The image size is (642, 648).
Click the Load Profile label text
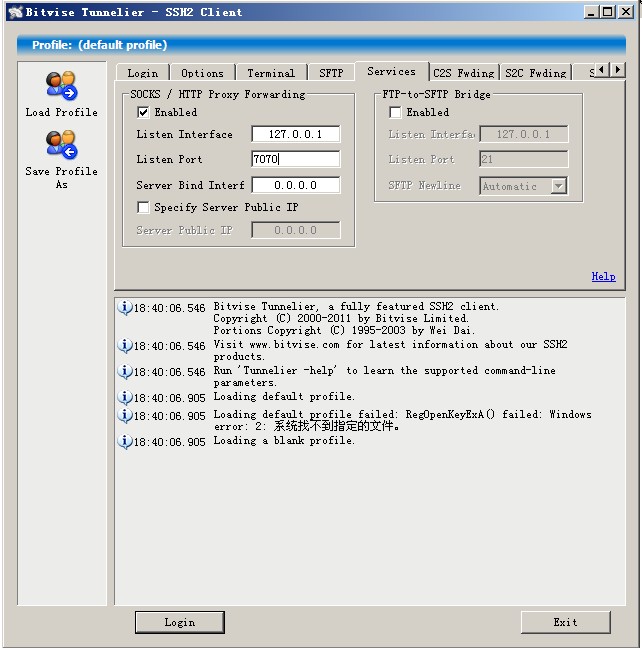(62, 112)
